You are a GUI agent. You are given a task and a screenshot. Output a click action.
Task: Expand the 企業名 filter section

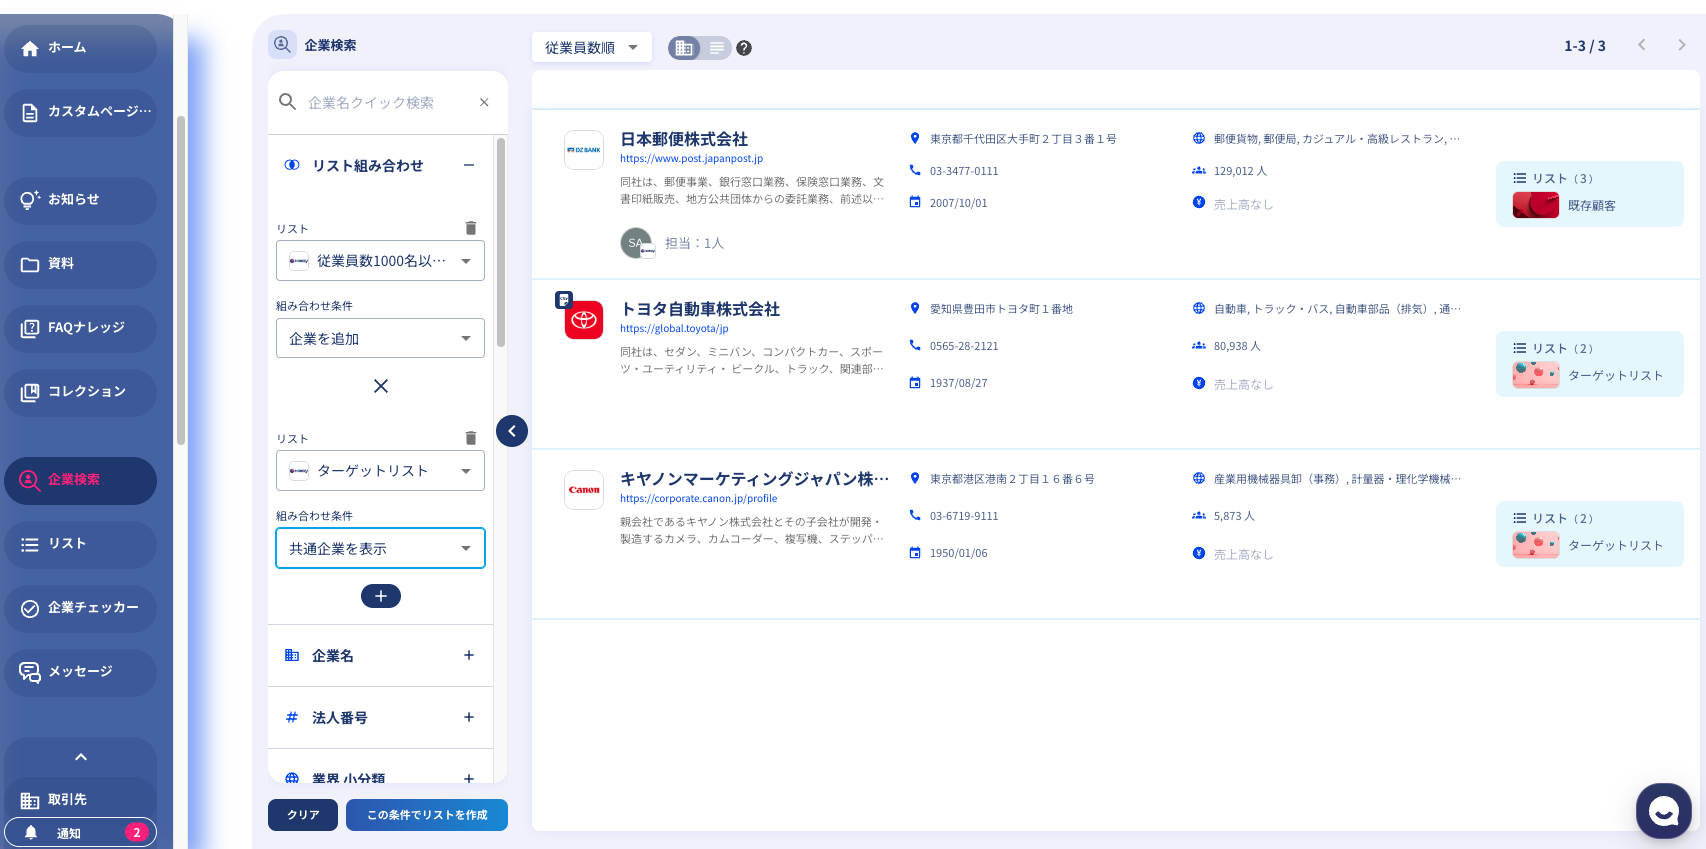(380, 656)
